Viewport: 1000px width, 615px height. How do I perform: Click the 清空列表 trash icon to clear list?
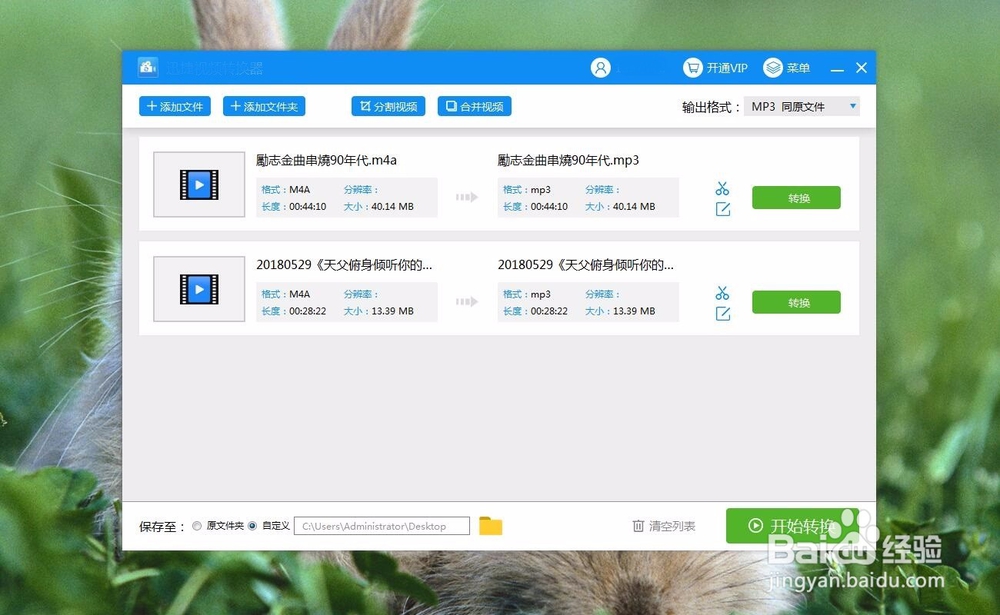(637, 525)
